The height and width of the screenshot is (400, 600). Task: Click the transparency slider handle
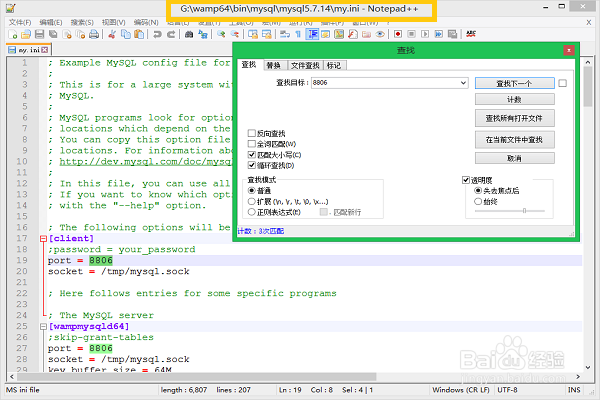pyautogui.click(x=524, y=211)
